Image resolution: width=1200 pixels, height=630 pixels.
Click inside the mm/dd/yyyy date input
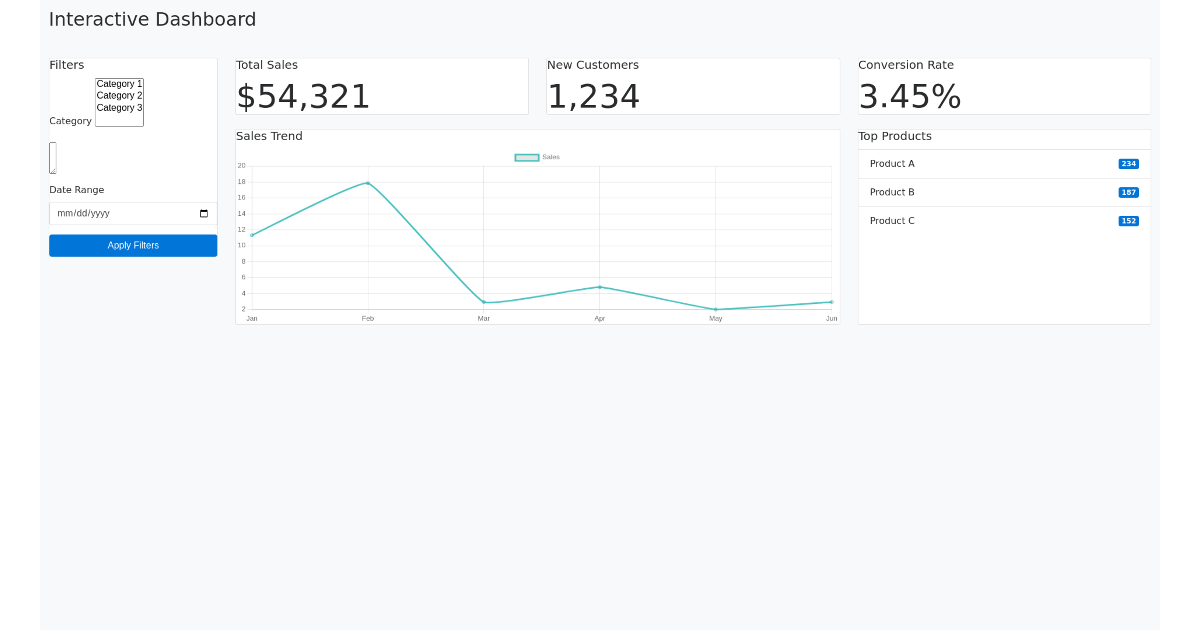(110, 213)
